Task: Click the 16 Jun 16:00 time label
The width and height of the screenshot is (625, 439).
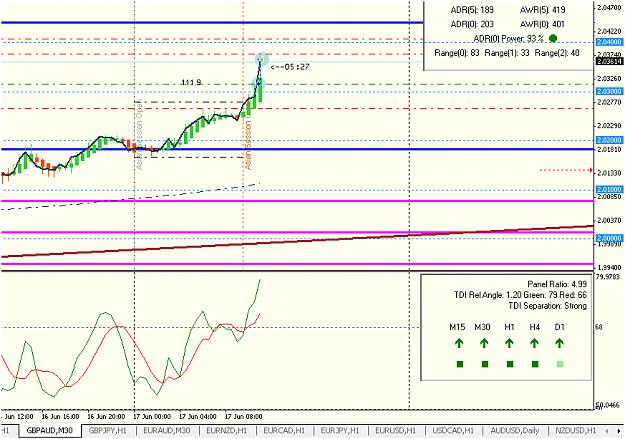Action: coord(60,417)
